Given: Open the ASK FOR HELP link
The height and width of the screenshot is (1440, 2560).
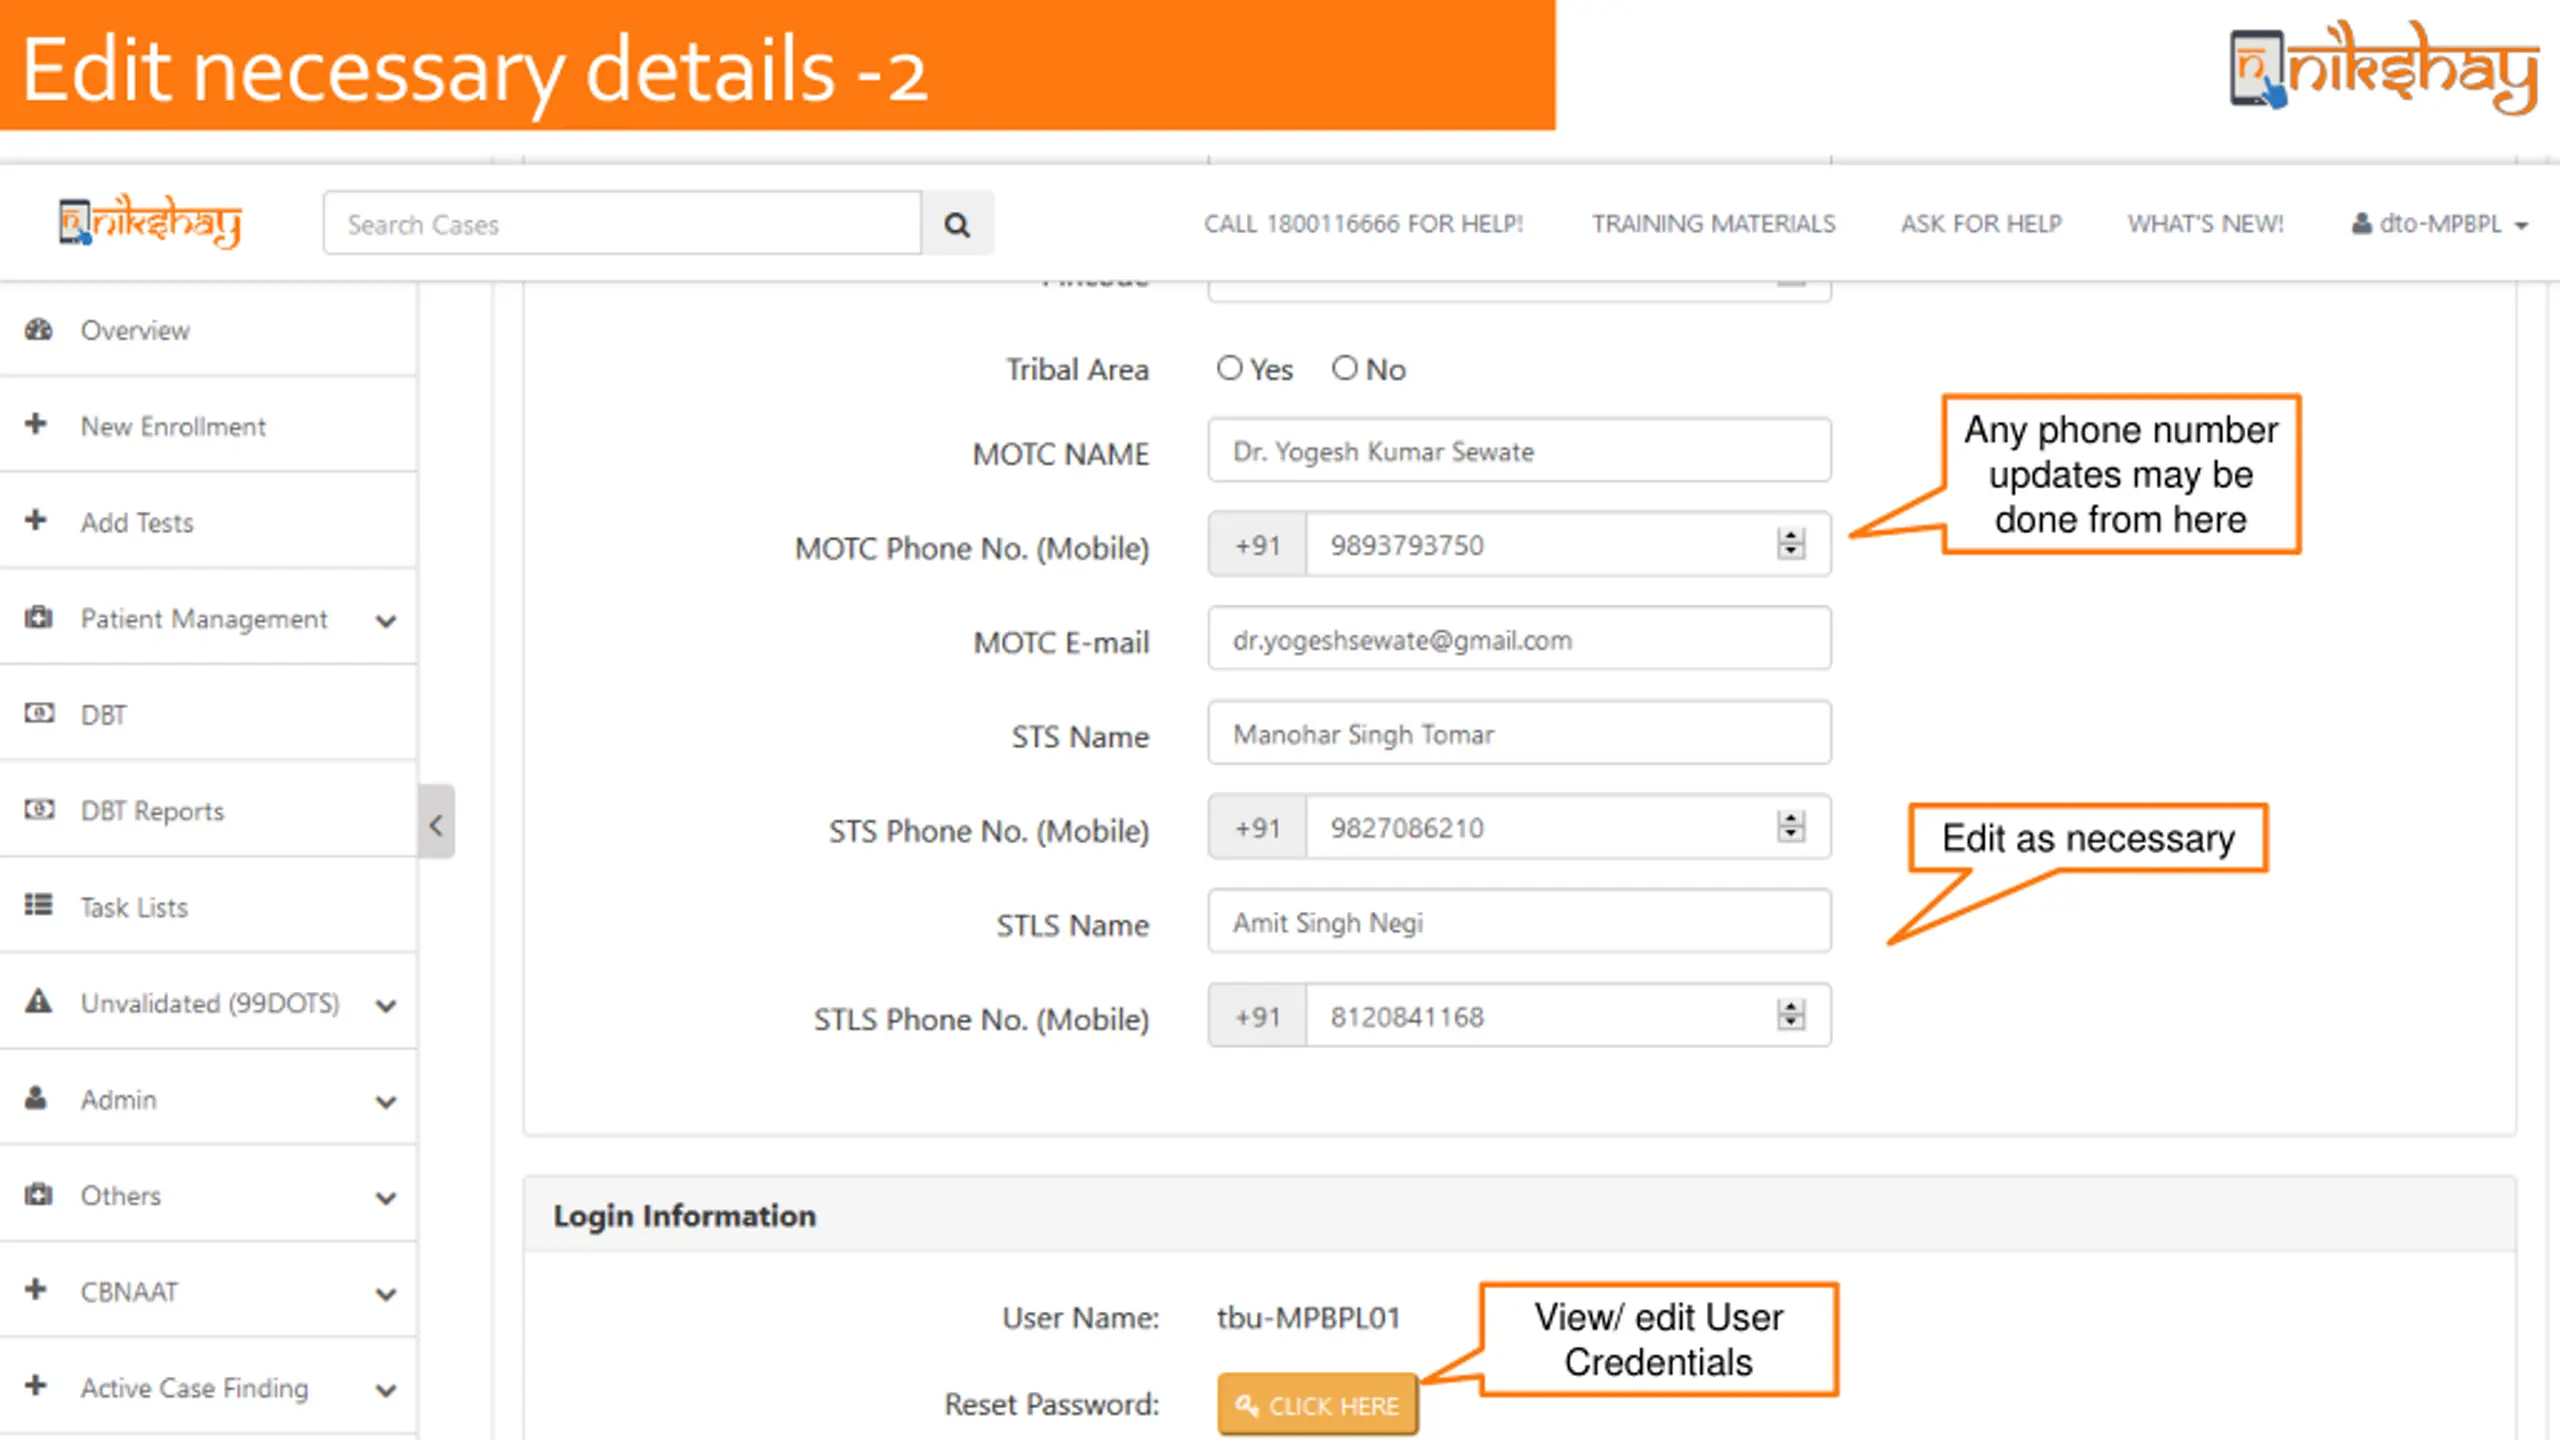Looking at the screenshot, I should tap(1981, 224).
